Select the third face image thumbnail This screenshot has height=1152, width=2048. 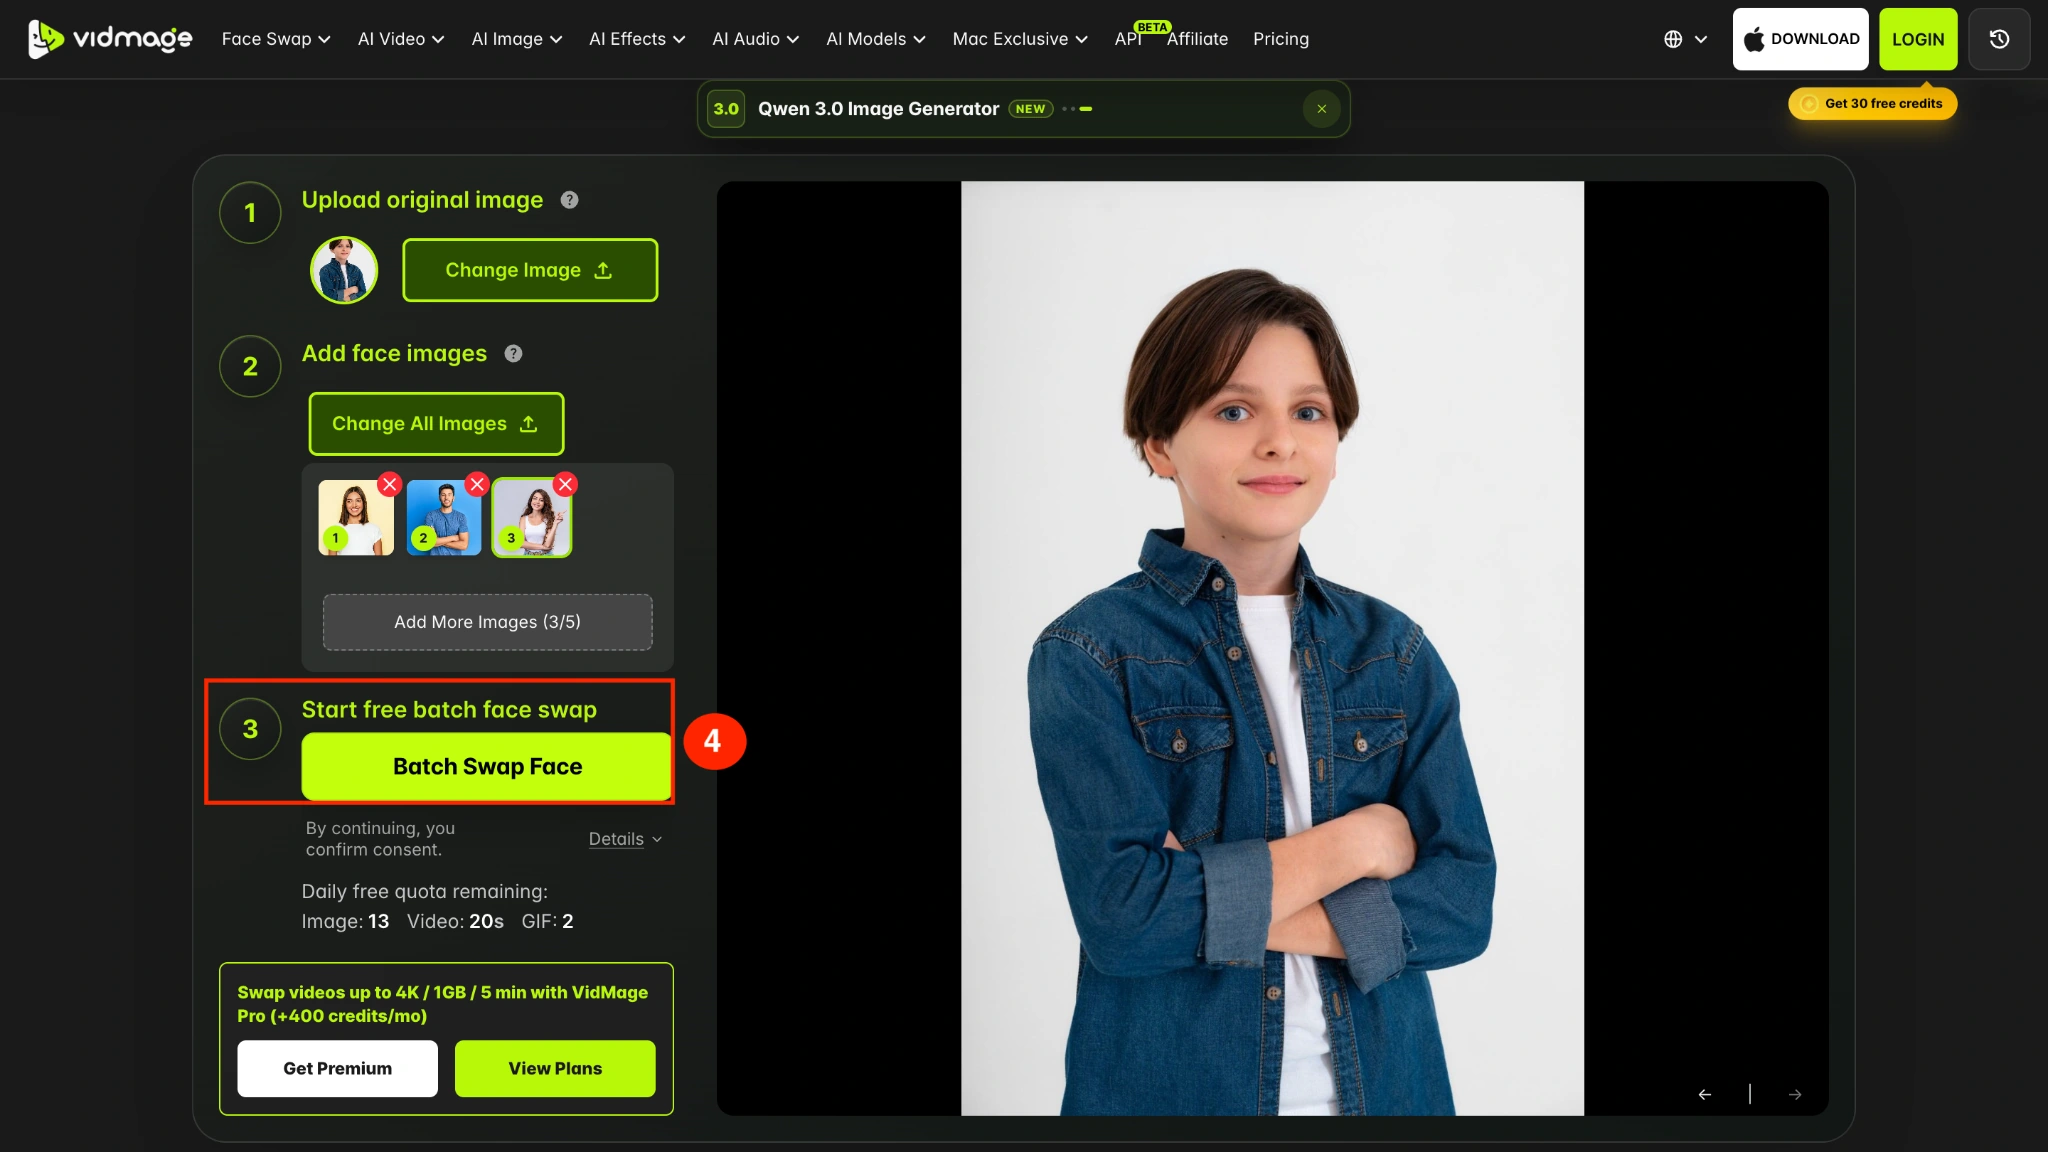click(532, 518)
